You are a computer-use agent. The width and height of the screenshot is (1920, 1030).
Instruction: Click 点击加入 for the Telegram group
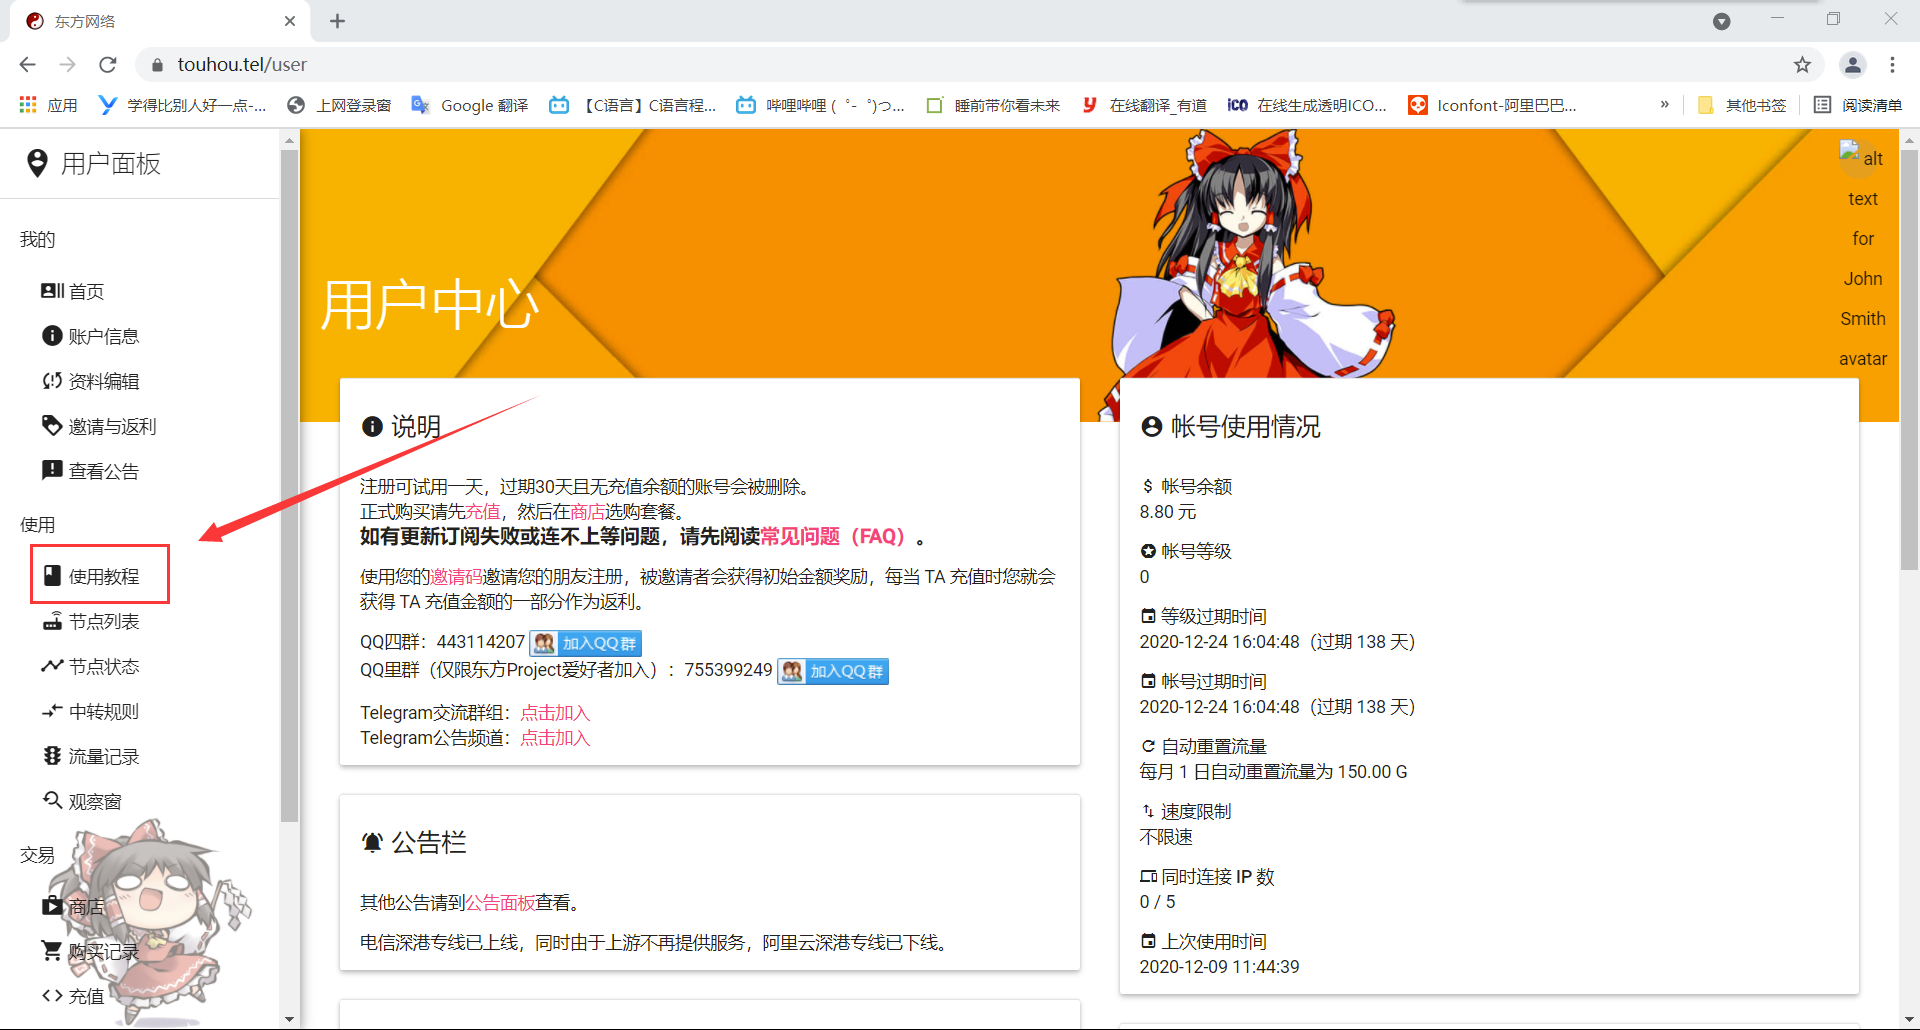pyautogui.click(x=555, y=712)
